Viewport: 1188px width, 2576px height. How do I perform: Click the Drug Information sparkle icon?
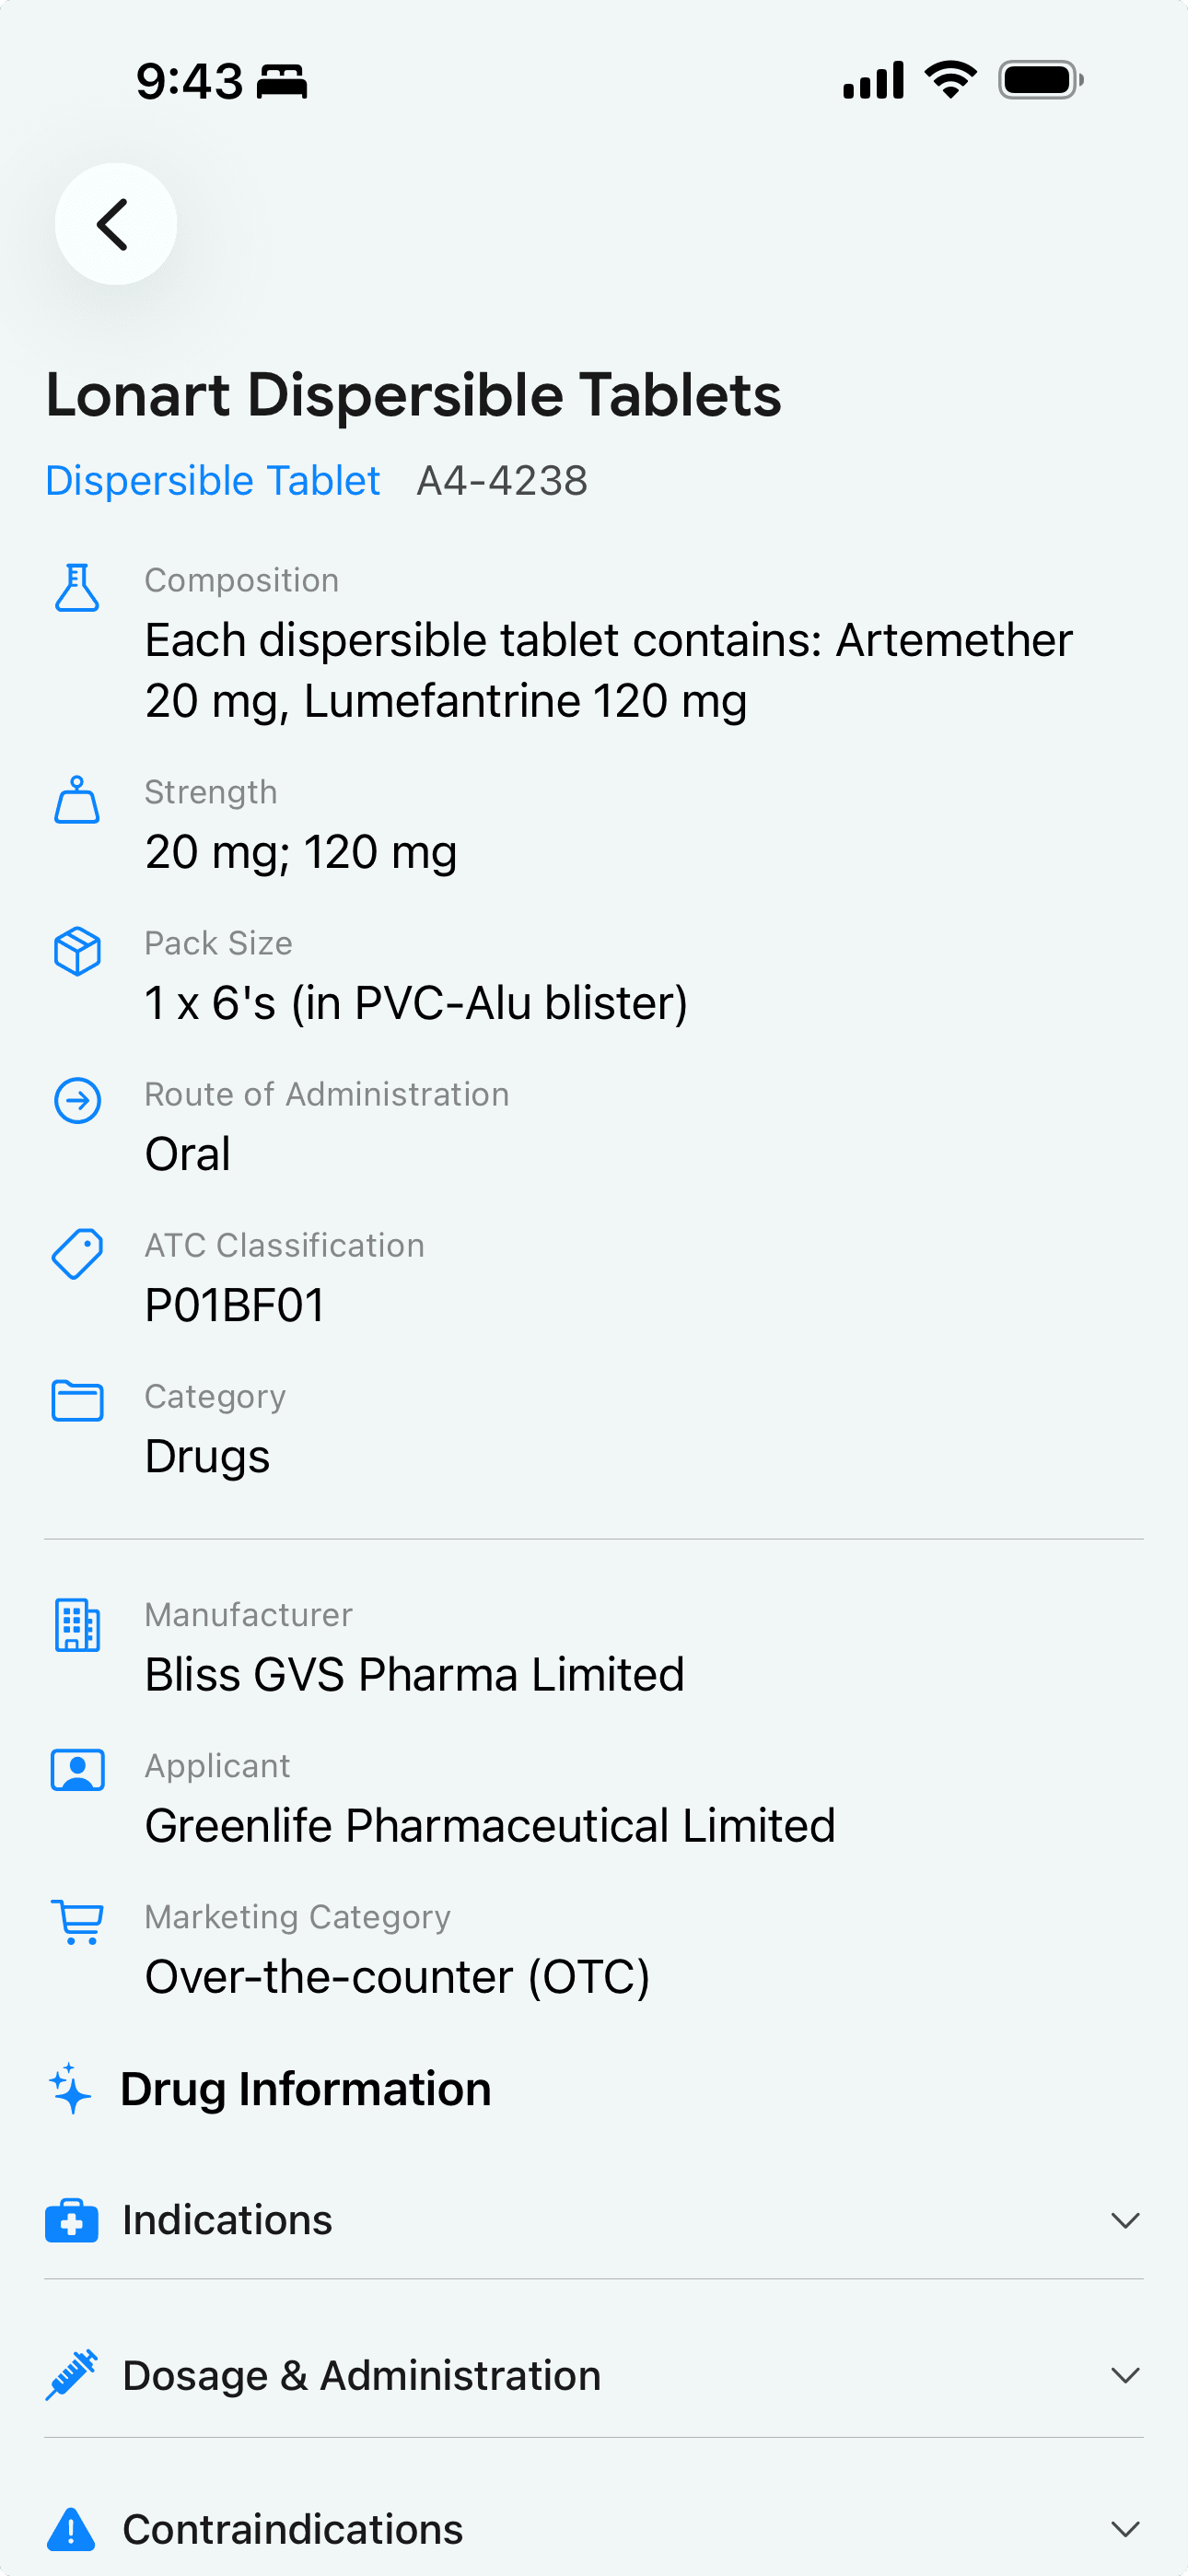[71, 2089]
